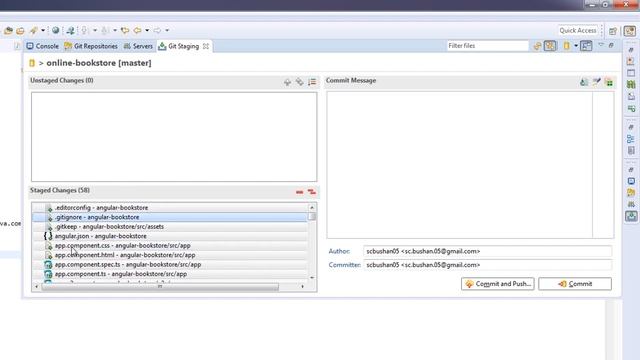Click the toolbar icon right of globe

[70, 30]
